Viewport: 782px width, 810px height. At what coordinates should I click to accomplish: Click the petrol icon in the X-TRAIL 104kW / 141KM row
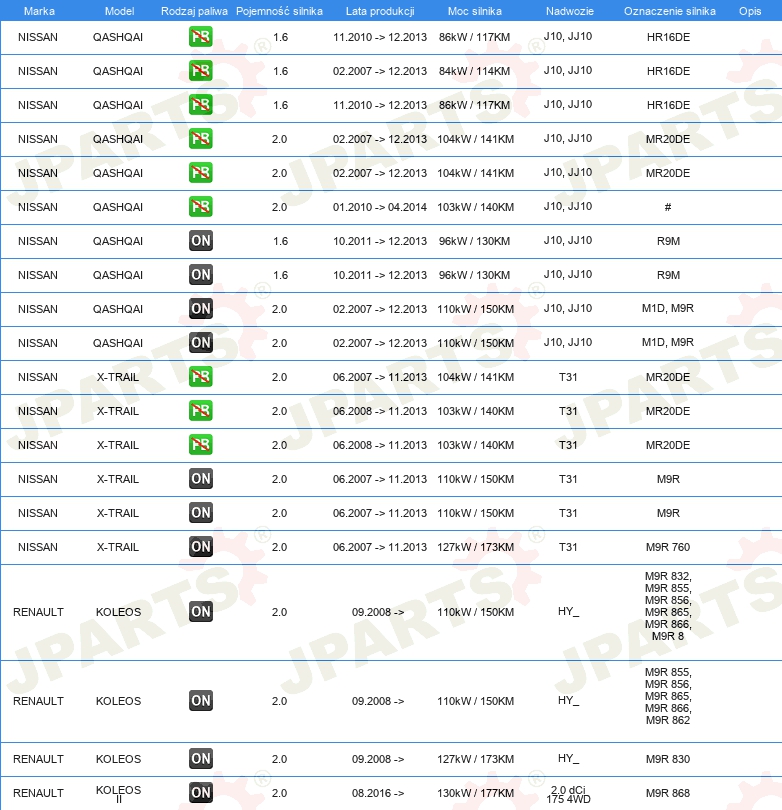[x=200, y=377]
